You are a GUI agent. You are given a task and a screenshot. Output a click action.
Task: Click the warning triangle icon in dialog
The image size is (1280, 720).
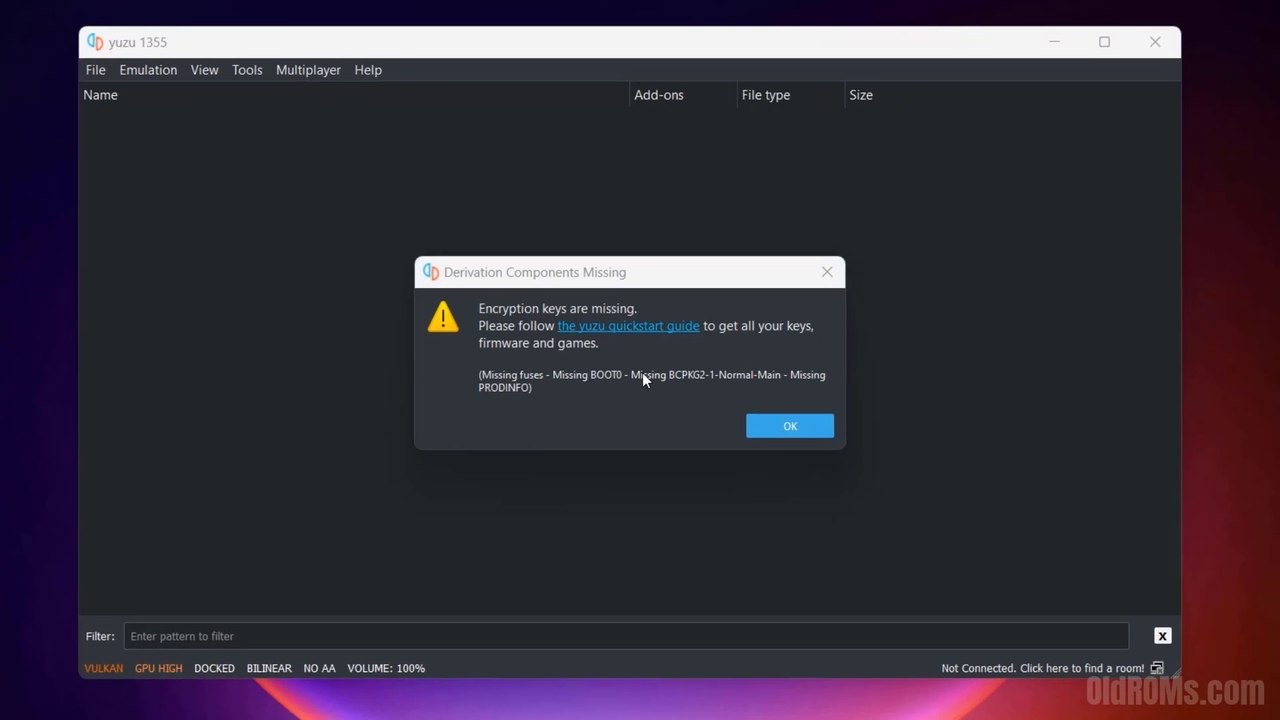(443, 317)
